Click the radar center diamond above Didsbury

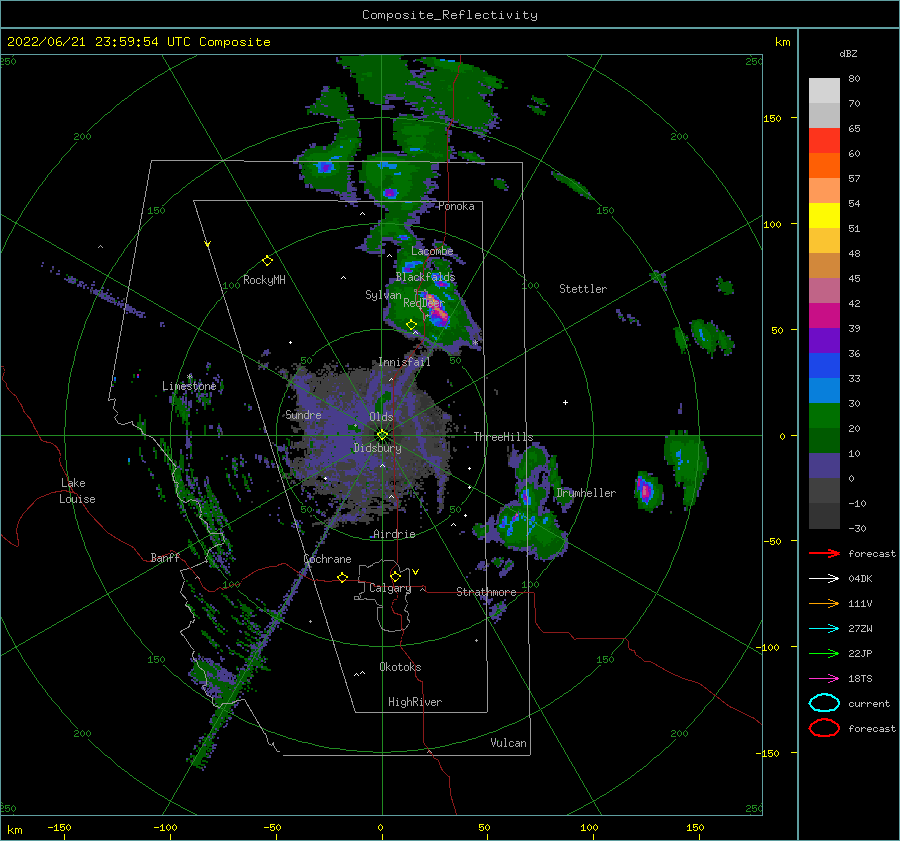[x=382, y=435]
